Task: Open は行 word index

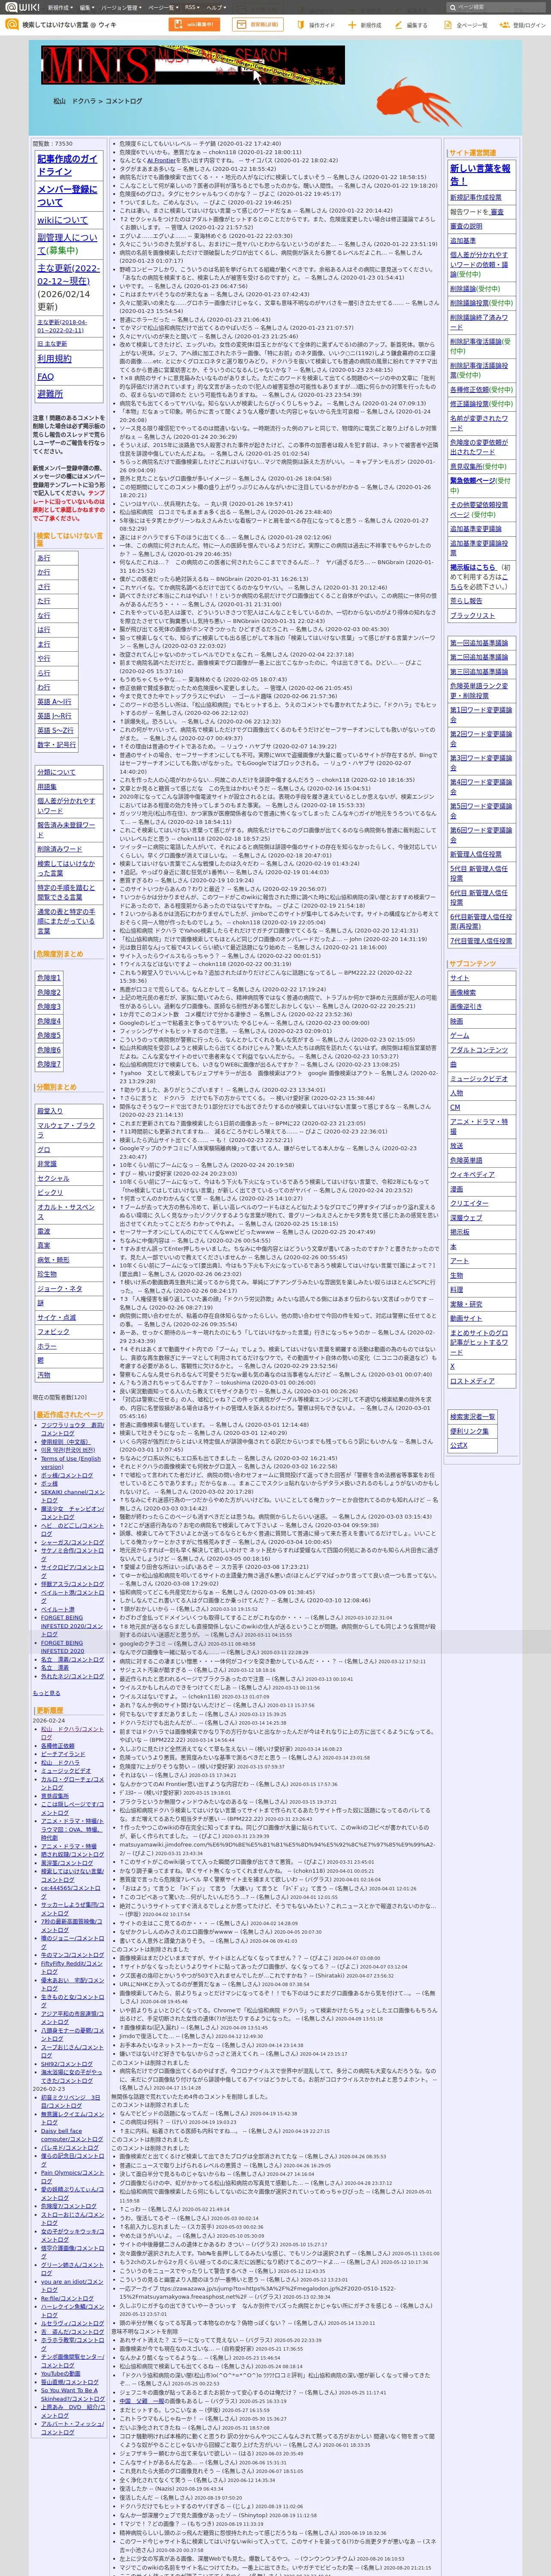Action: pos(44,630)
